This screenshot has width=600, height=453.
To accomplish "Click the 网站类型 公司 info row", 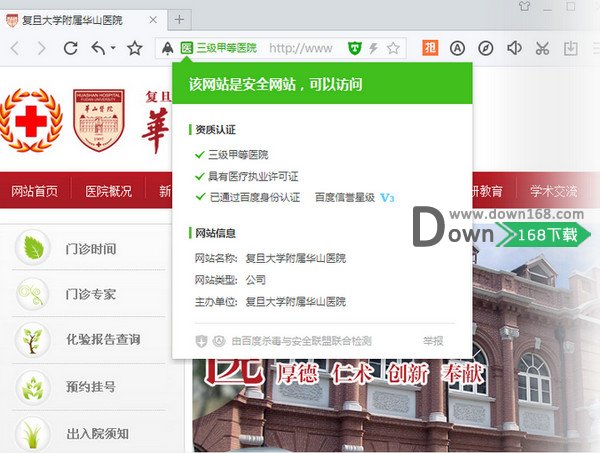I will pyautogui.click(x=230, y=280).
